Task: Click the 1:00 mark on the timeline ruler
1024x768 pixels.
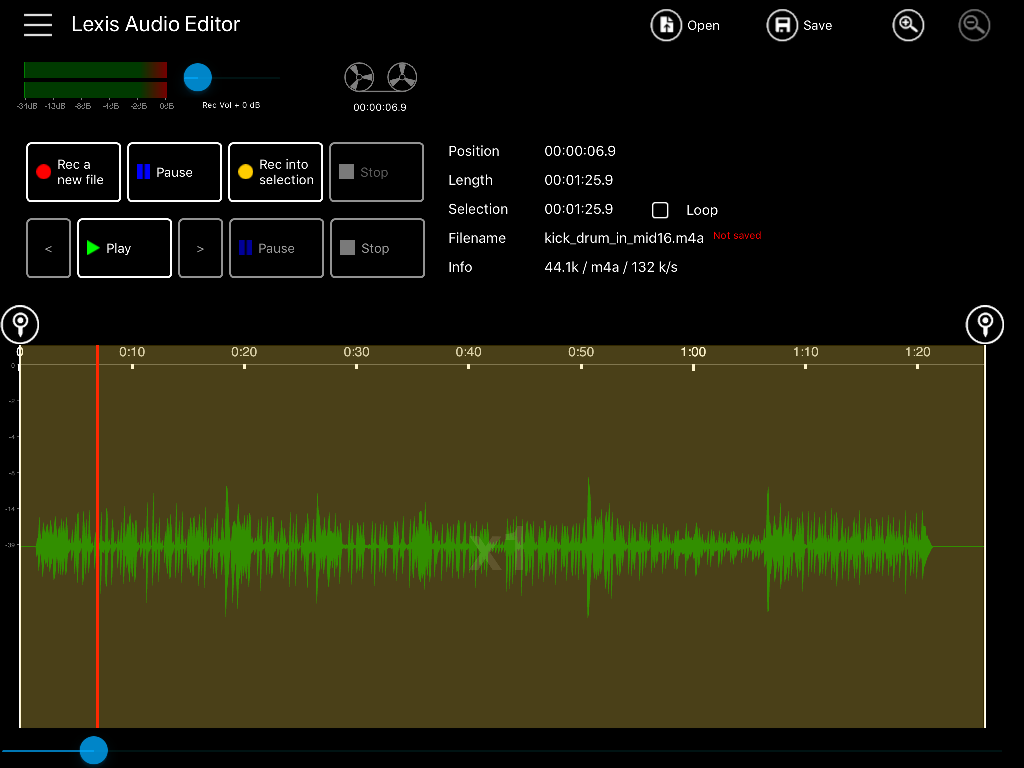Action: pyautogui.click(x=694, y=352)
